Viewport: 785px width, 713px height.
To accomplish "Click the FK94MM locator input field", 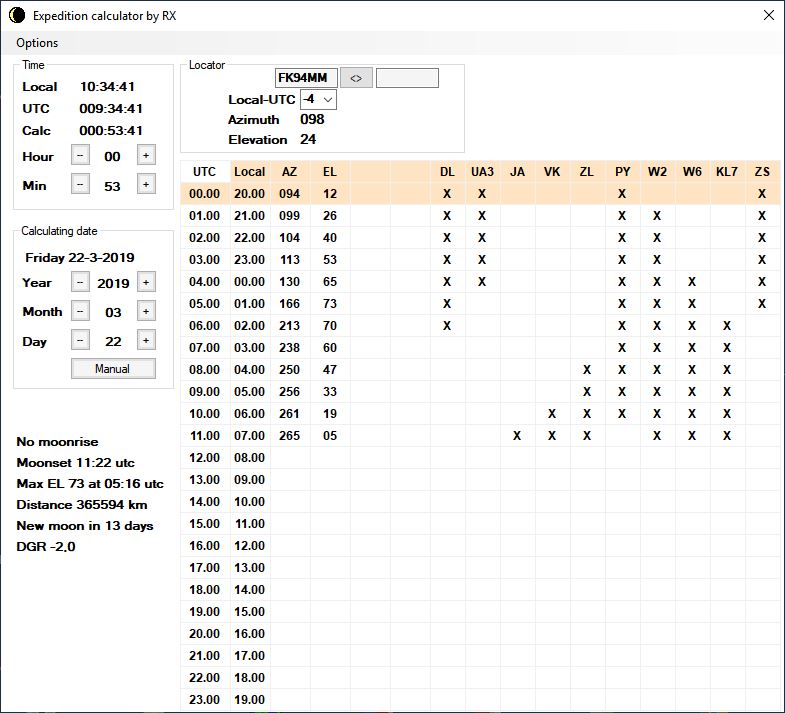I will [305, 78].
